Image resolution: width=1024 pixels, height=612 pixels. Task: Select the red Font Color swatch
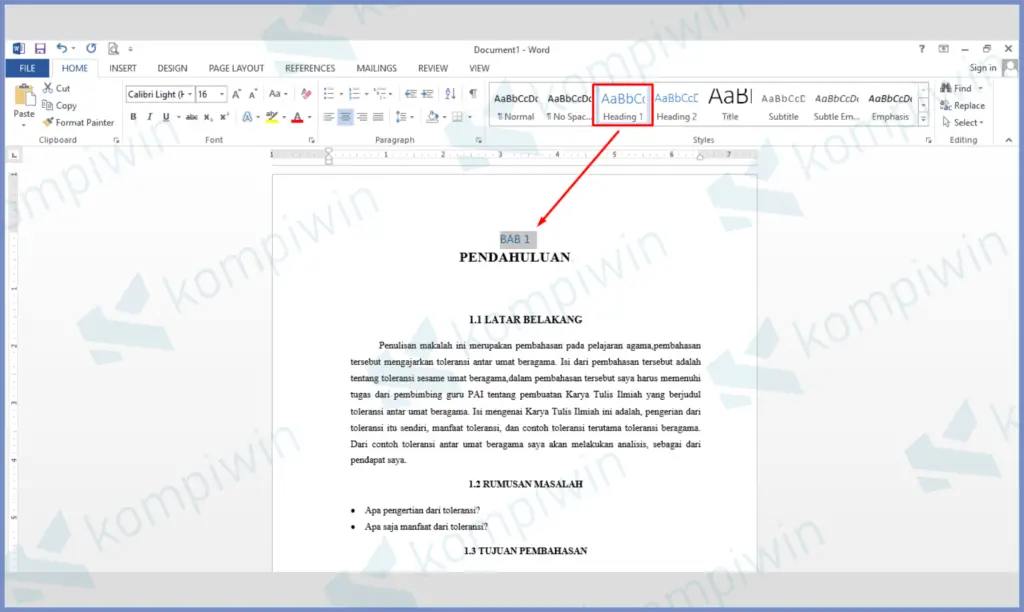tap(297, 116)
